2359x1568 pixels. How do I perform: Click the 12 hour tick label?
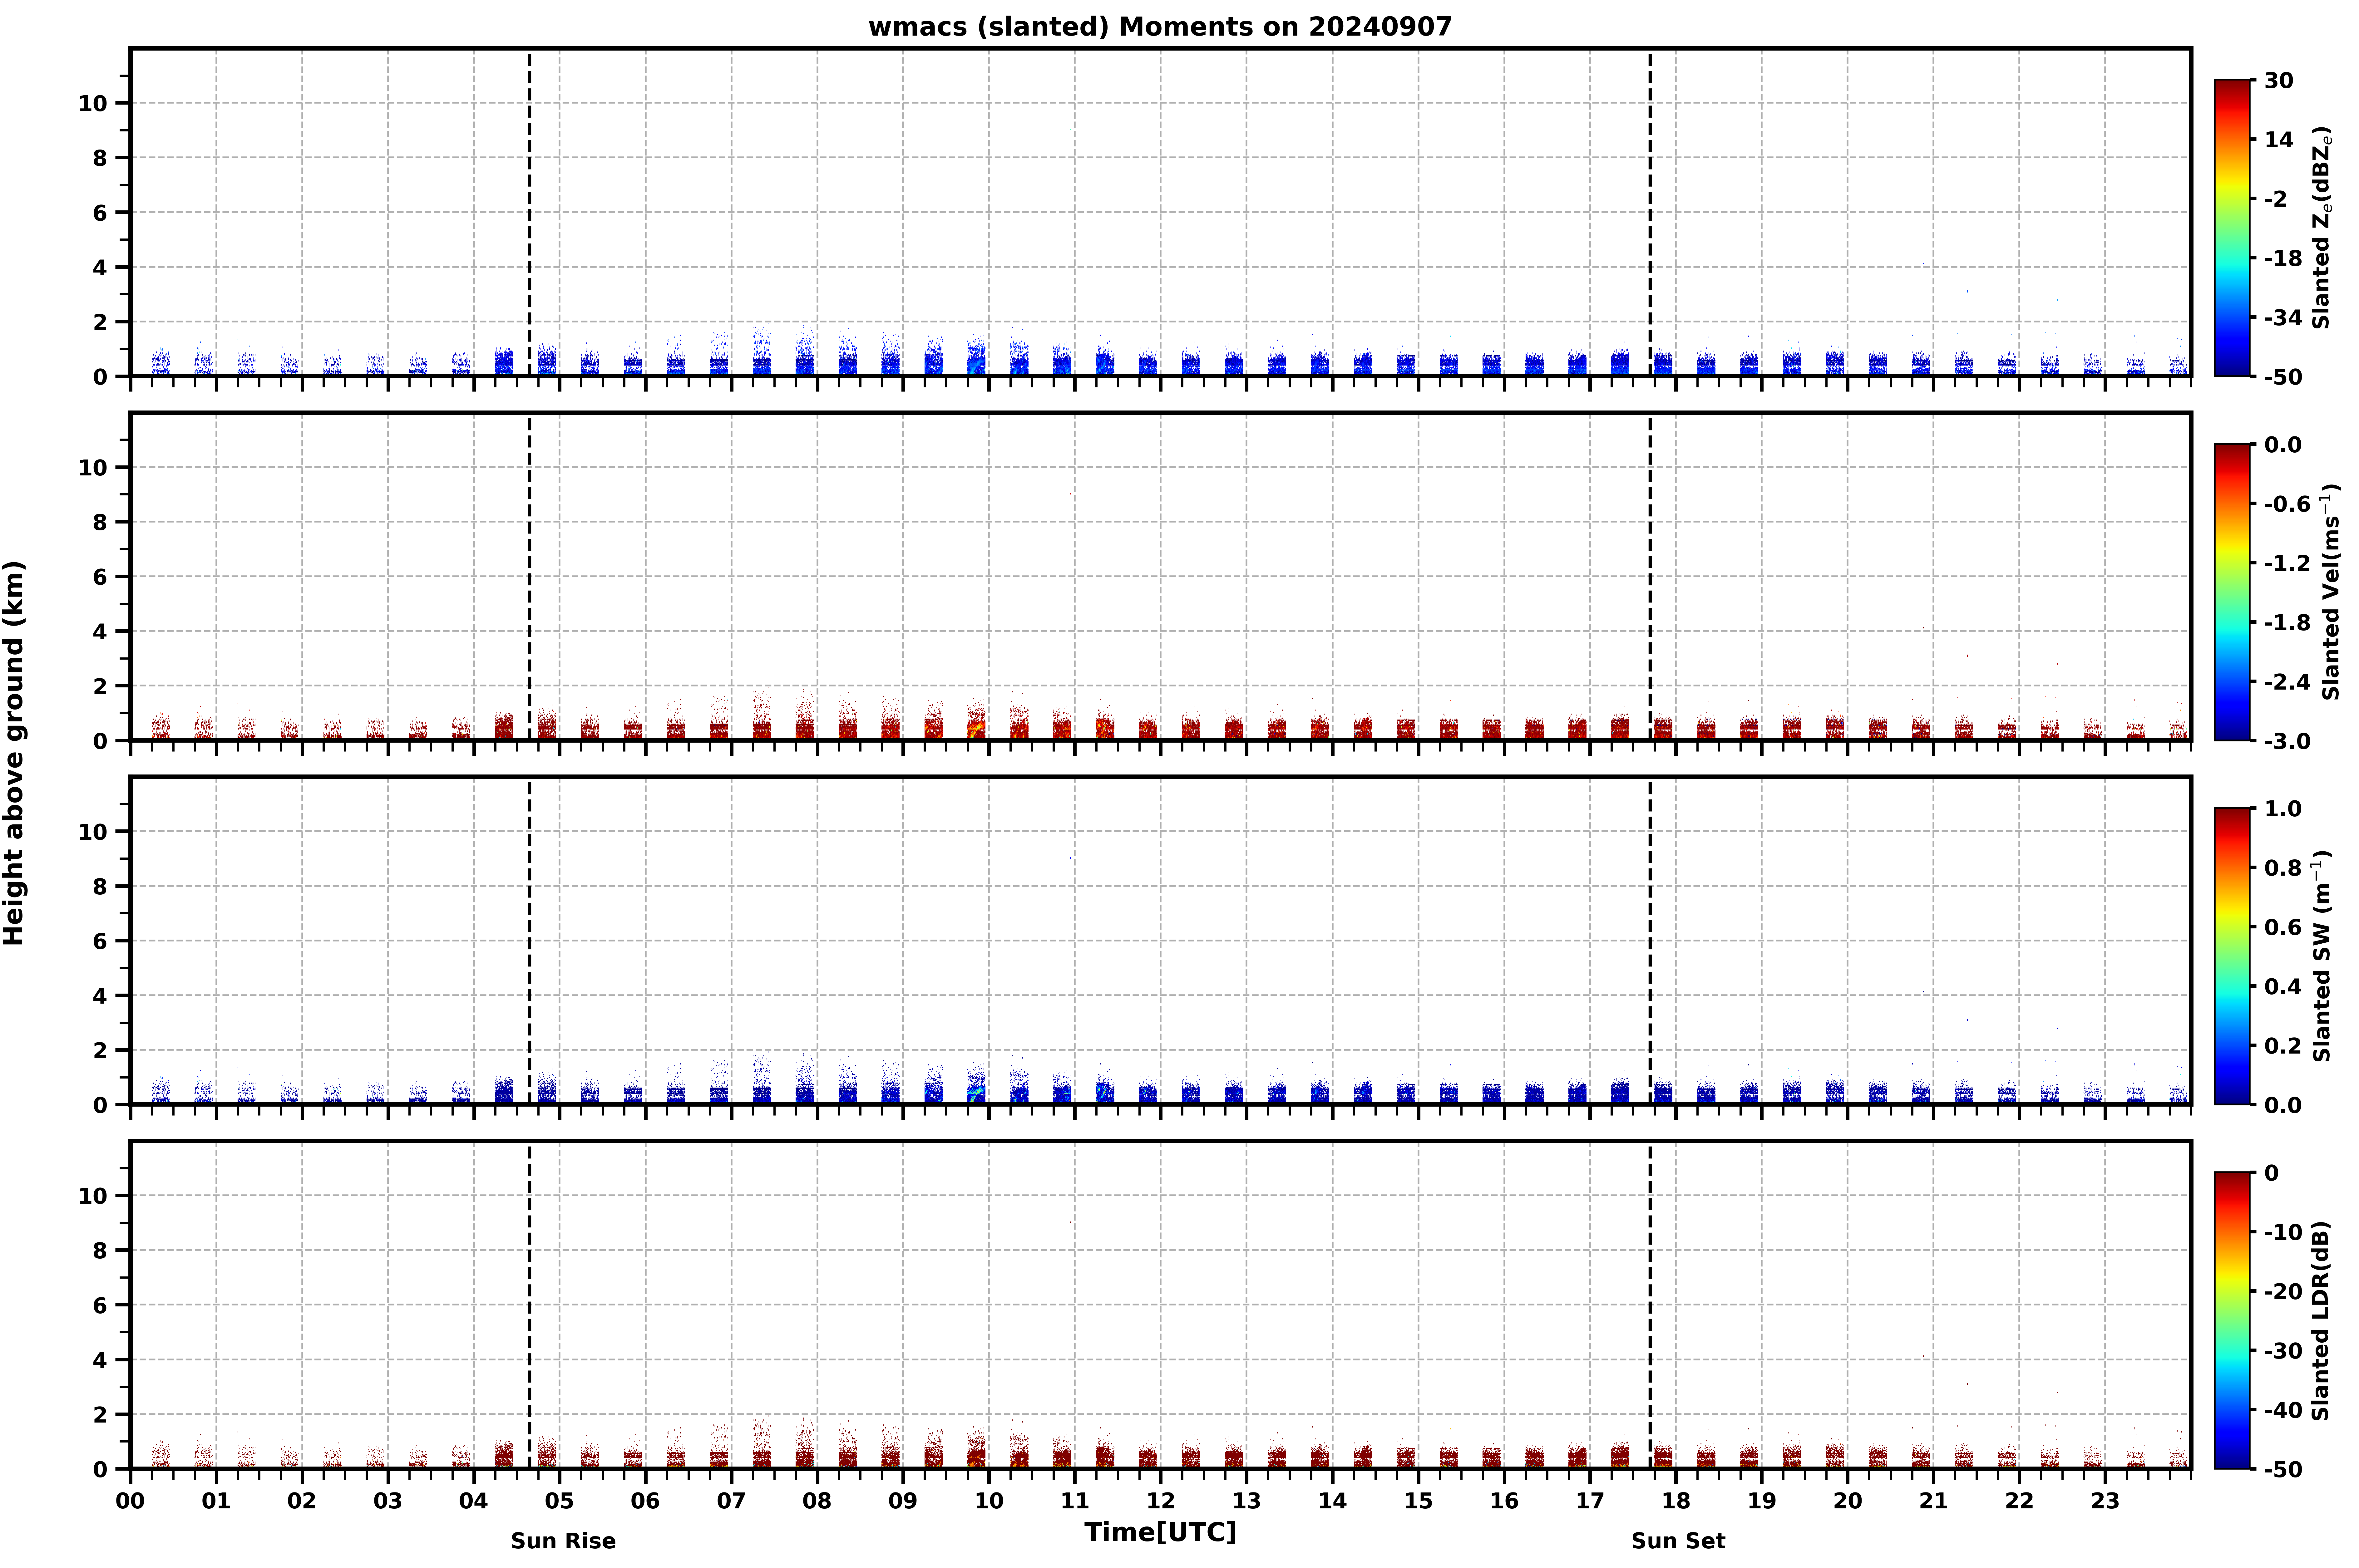point(1160,1501)
